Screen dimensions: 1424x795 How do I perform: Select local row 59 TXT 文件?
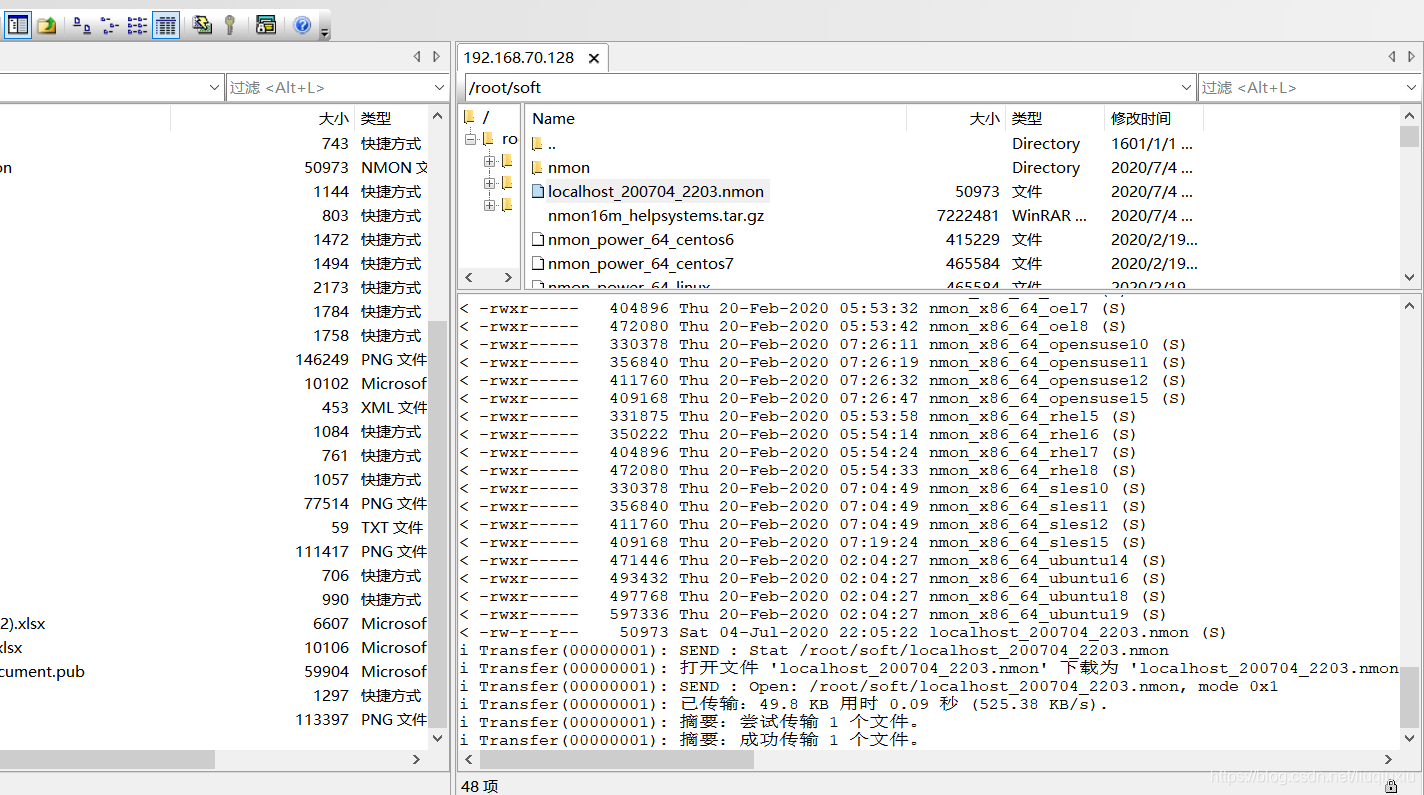point(214,528)
